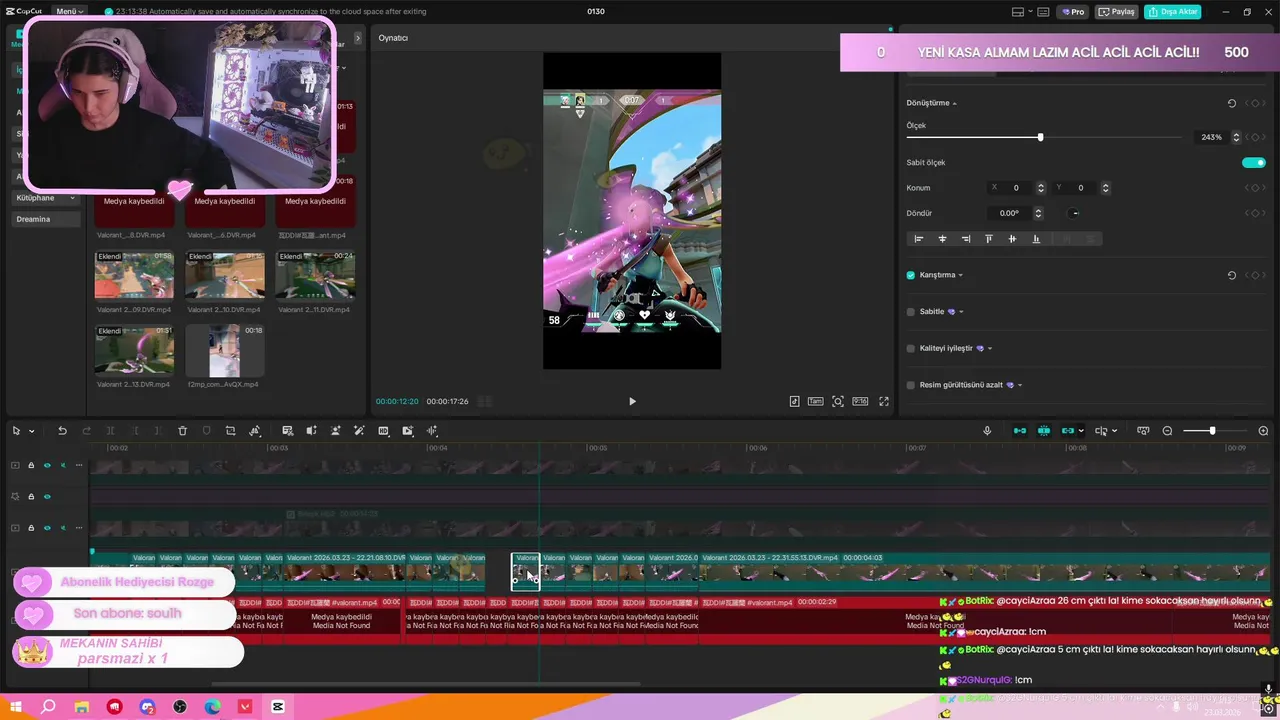
Task: Hide the effects track with eye icon
Action: click(x=47, y=496)
